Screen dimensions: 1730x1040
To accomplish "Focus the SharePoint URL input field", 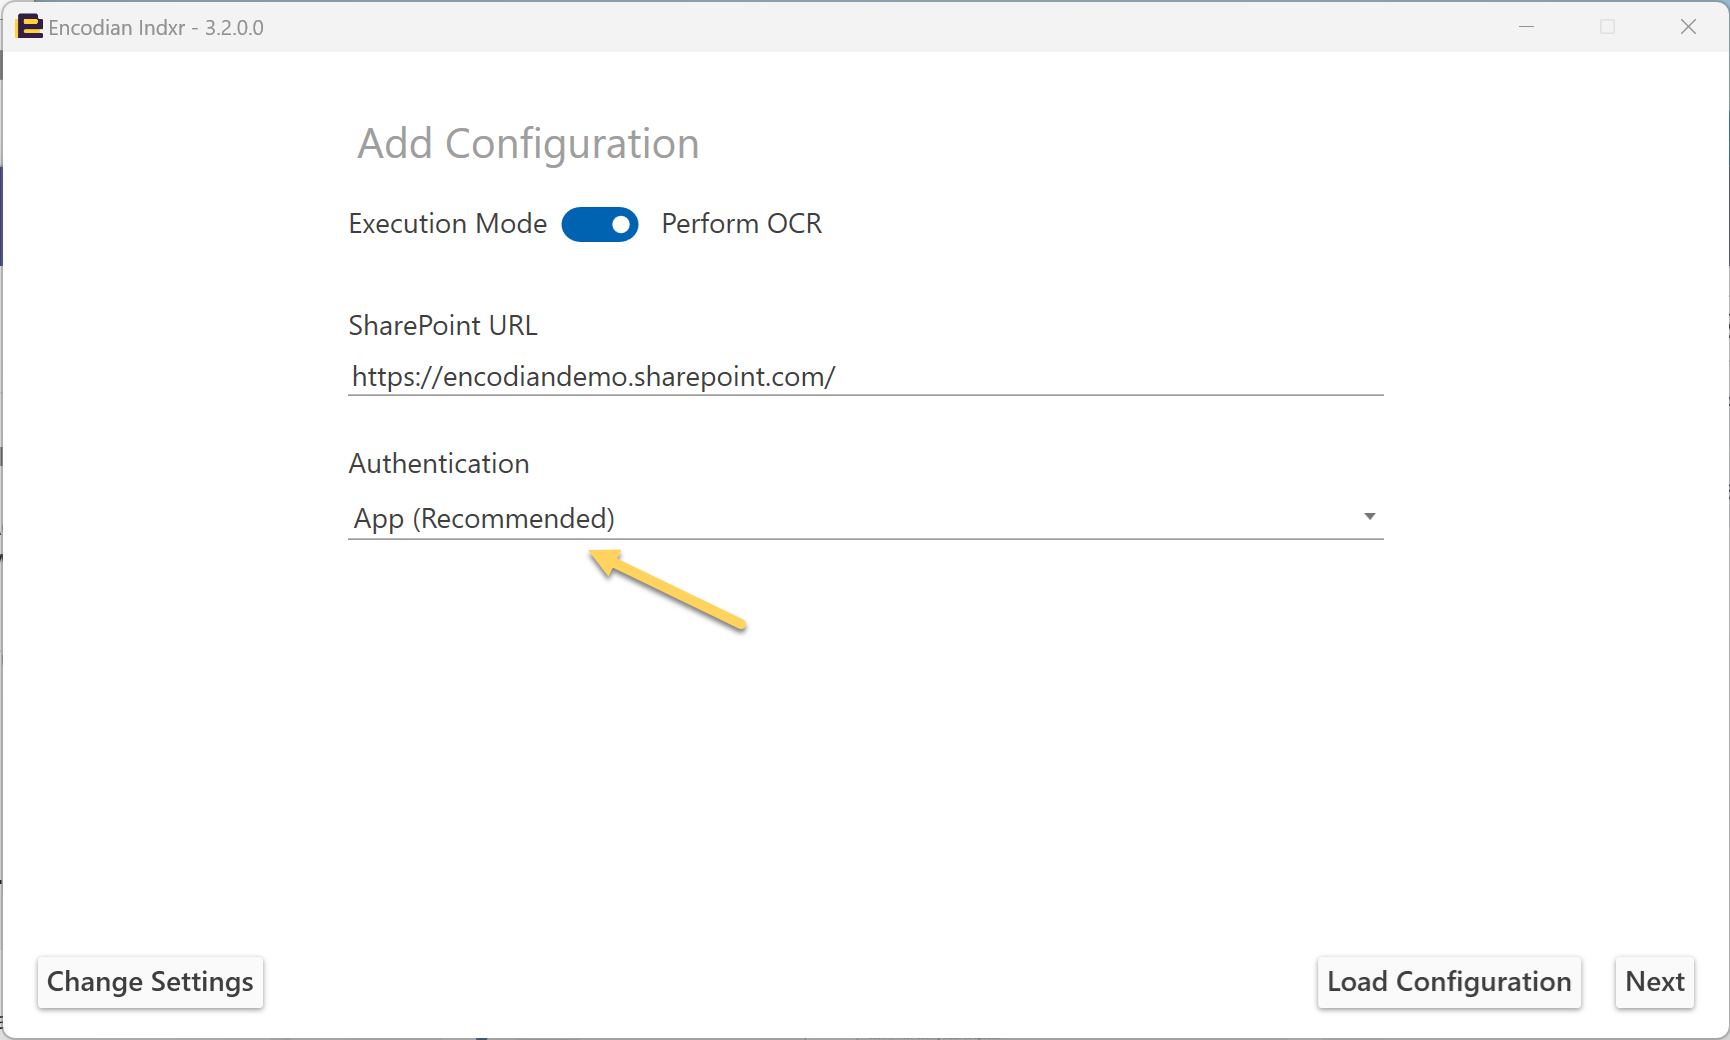I will pyautogui.click(x=866, y=377).
